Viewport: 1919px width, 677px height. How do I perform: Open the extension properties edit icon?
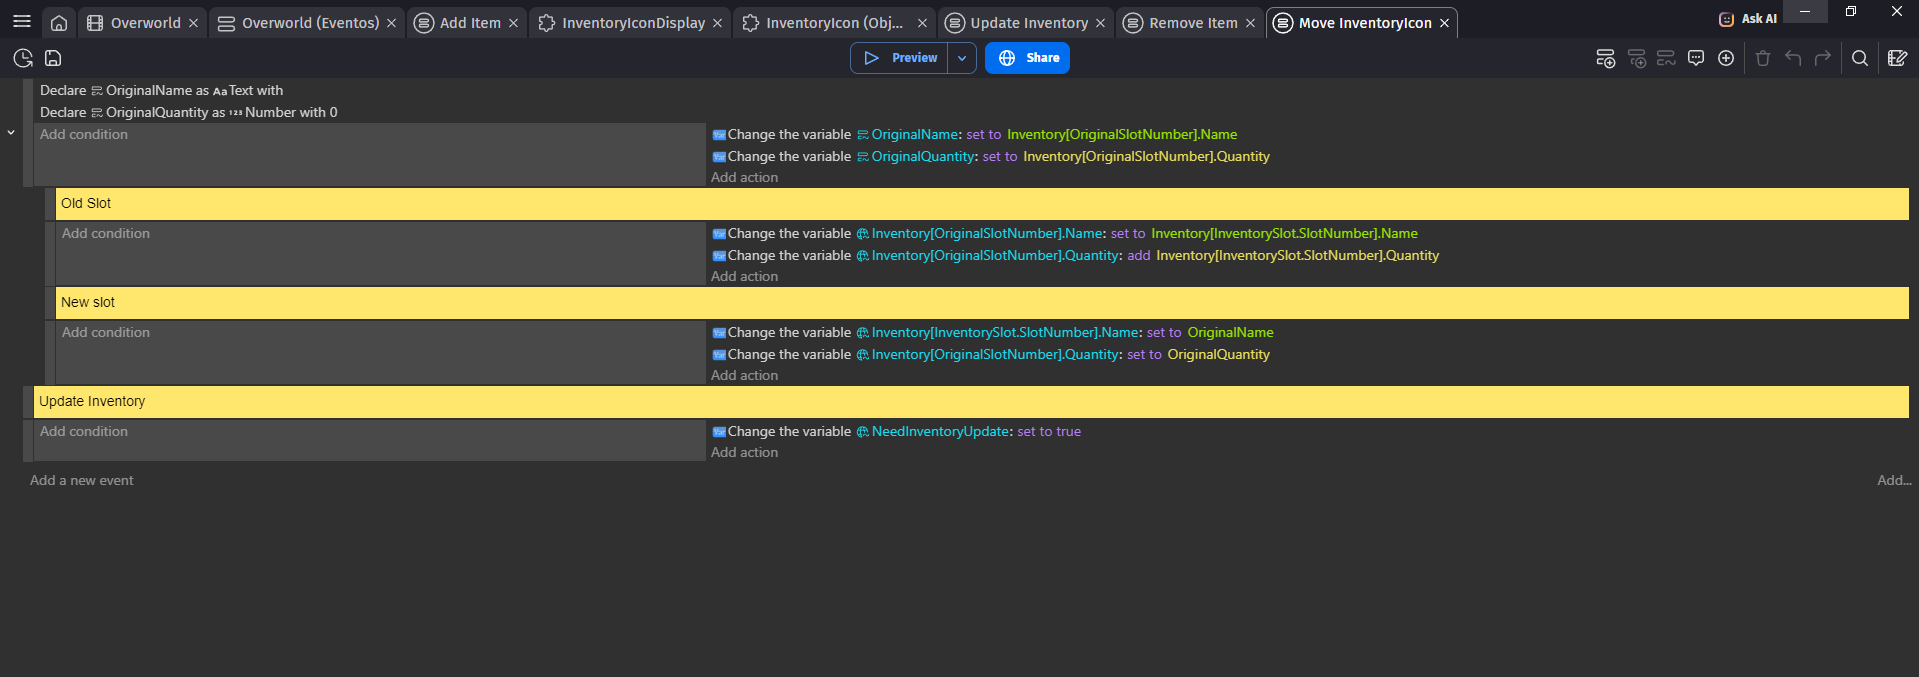(1897, 58)
